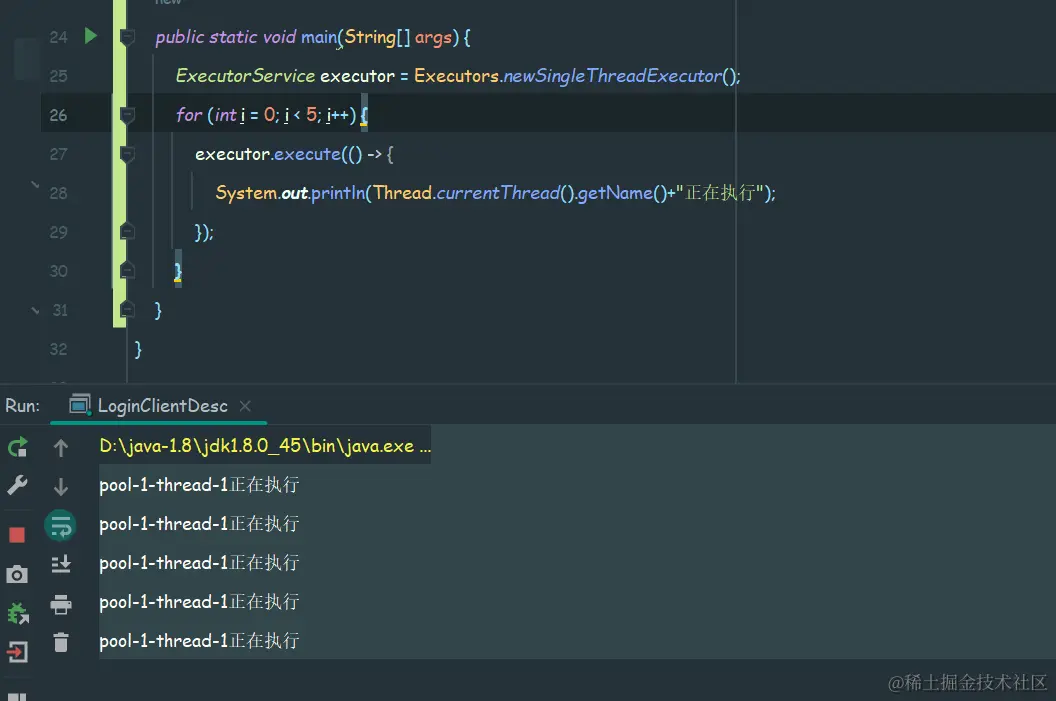Collapse lambda fold marker on line 27
The height and width of the screenshot is (701, 1056).
click(127, 154)
